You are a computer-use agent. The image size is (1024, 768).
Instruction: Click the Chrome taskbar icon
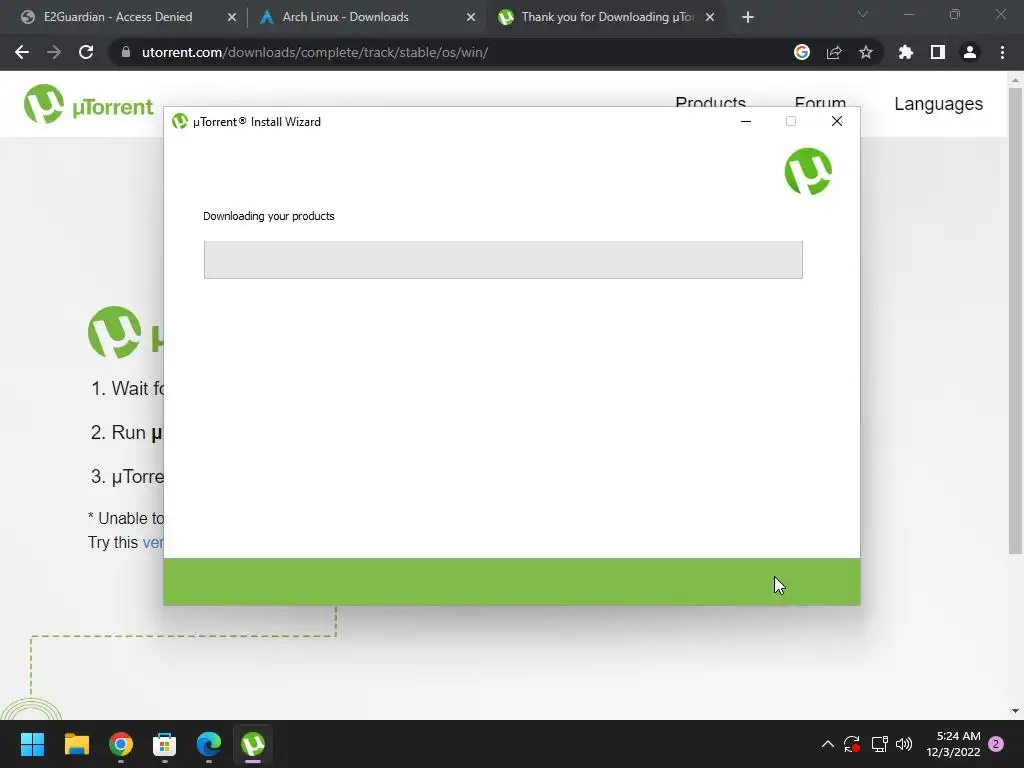pos(121,744)
